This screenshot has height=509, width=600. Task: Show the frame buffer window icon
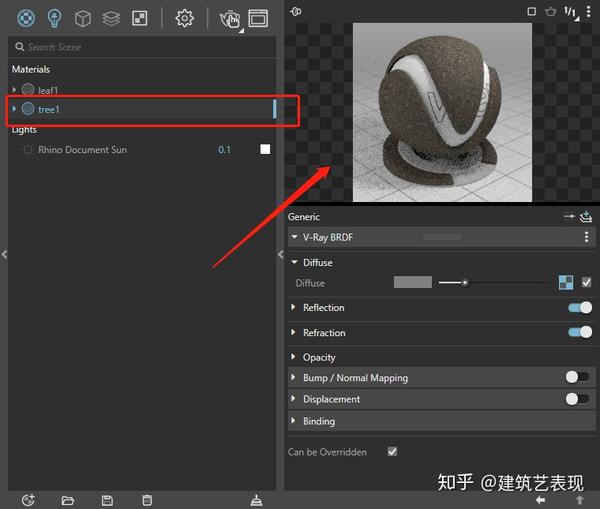pyautogui.click(x=258, y=18)
